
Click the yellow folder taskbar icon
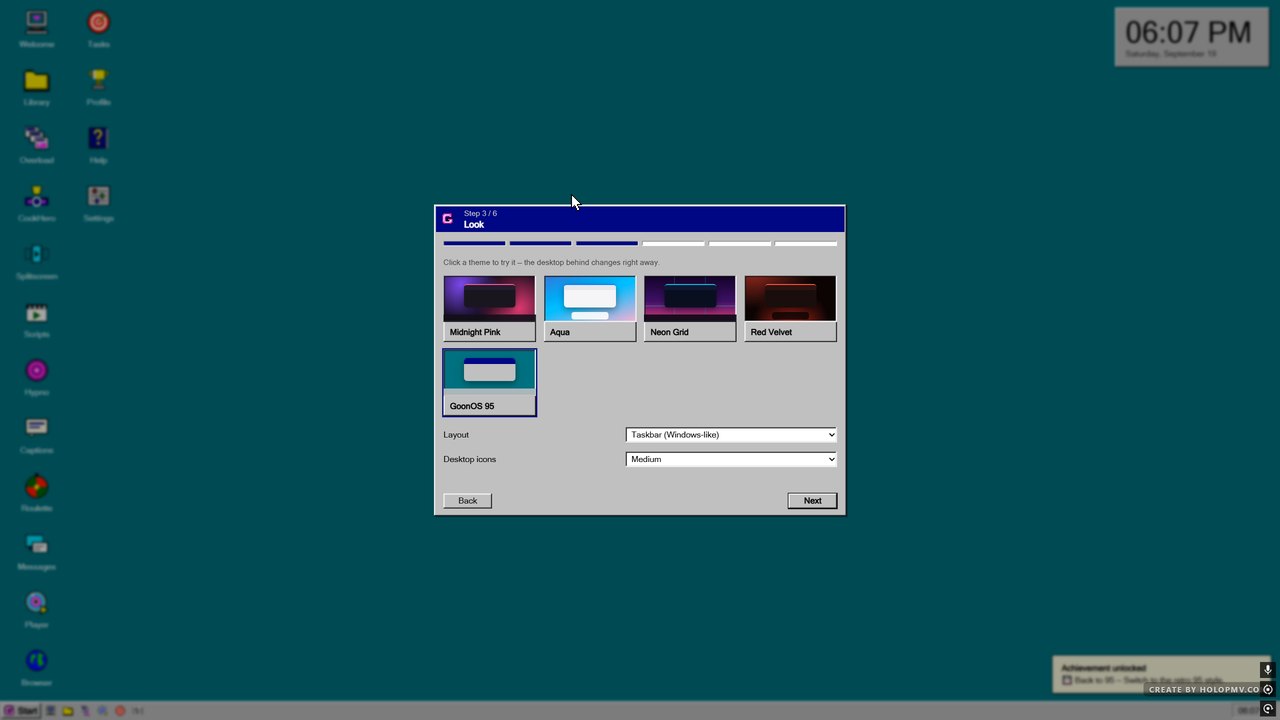point(67,711)
